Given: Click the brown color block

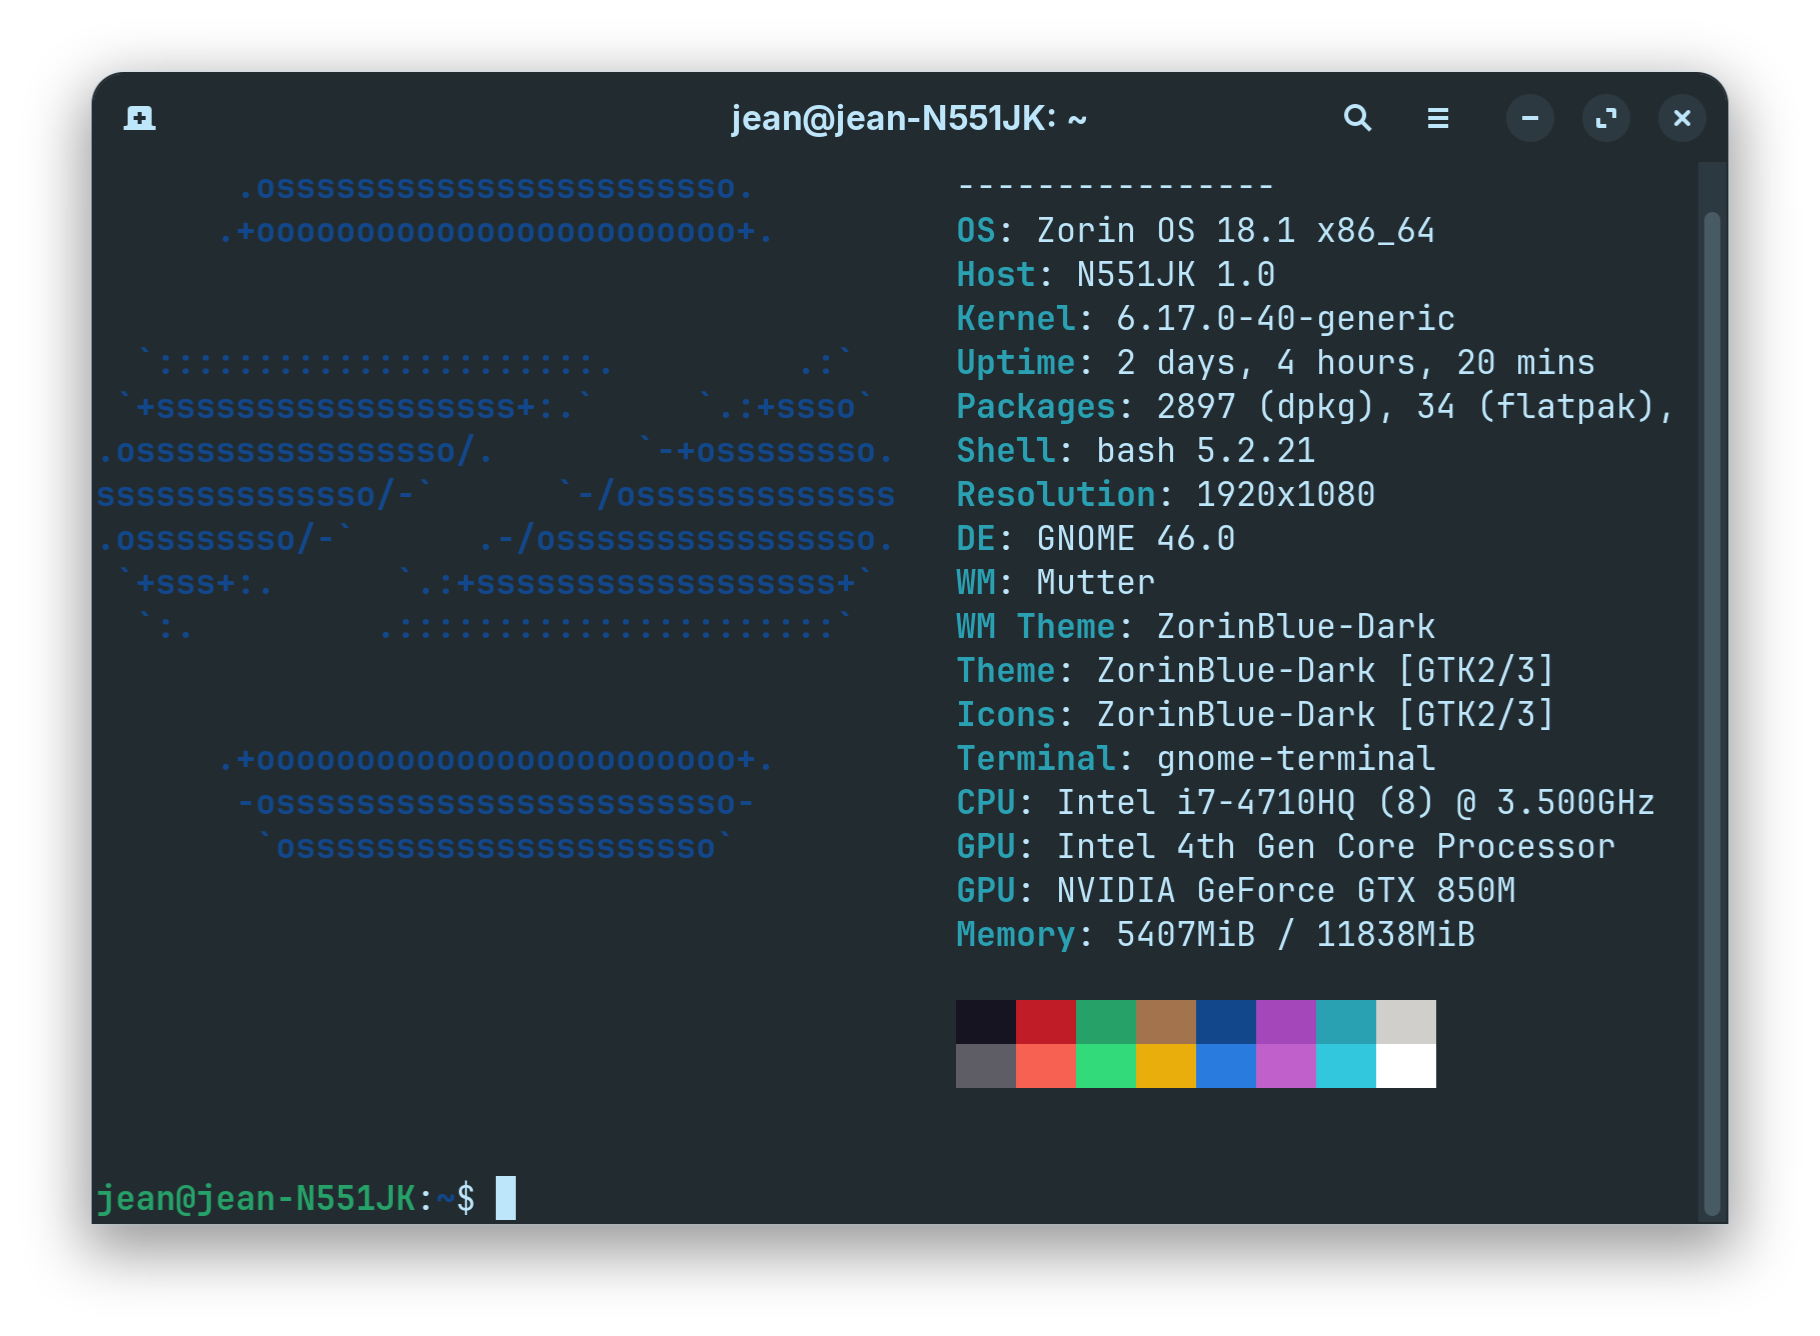Looking at the screenshot, I should click(x=1166, y=1022).
